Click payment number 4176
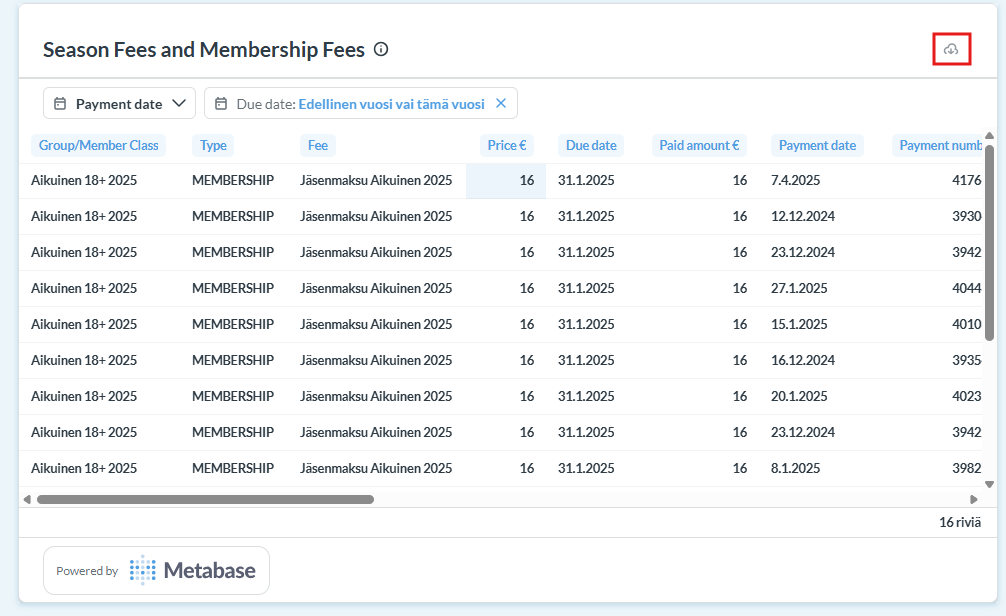The width and height of the screenshot is (1006, 616). pyautogui.click(x=966, y=180)
